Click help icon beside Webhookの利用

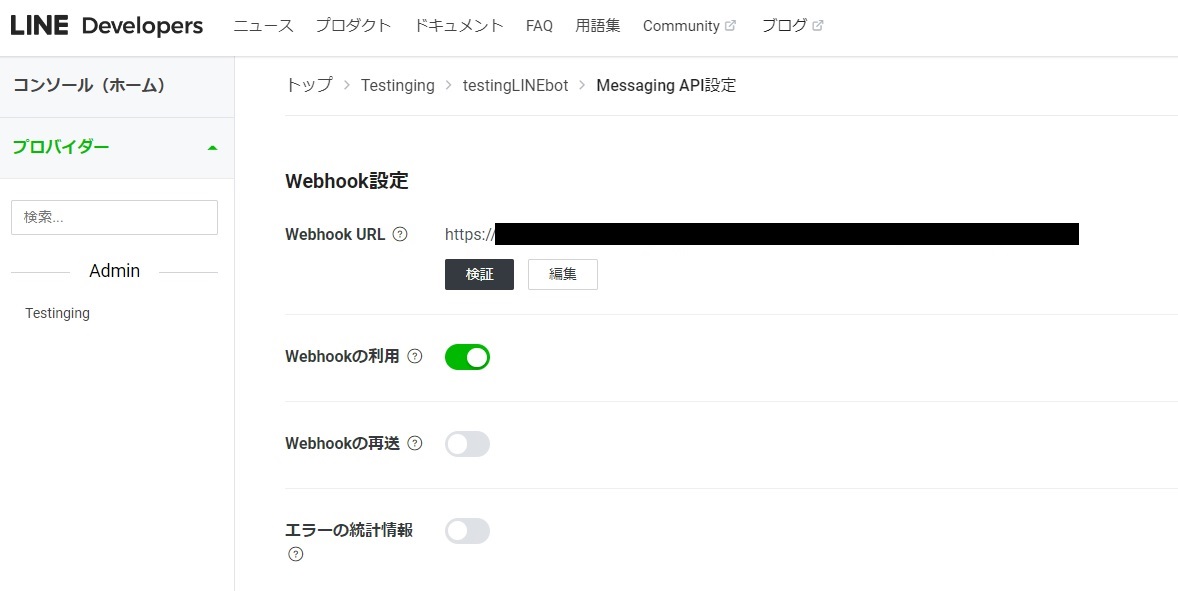tap(415, 356)
